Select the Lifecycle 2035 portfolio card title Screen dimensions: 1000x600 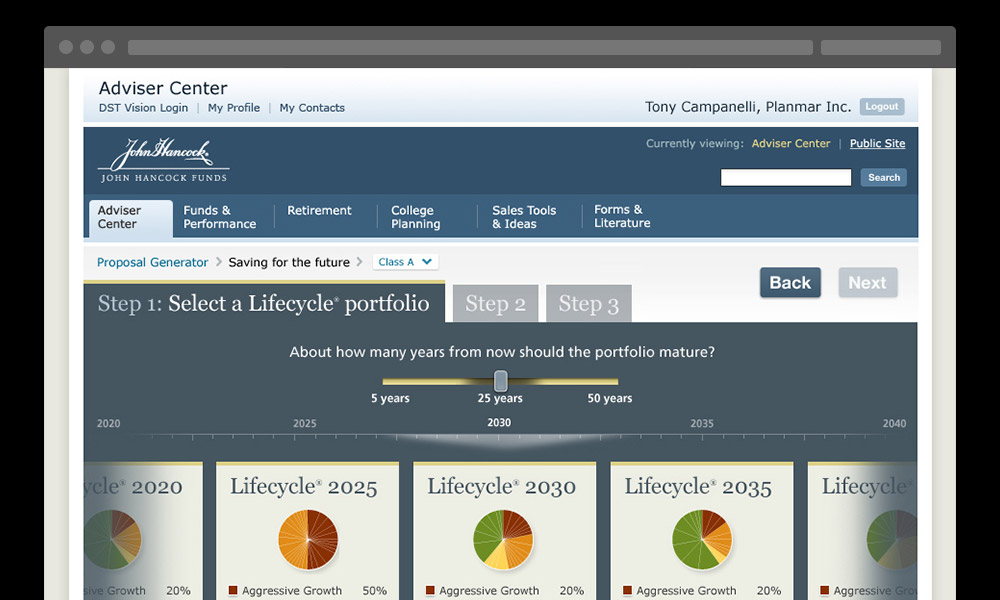point(698,487)
